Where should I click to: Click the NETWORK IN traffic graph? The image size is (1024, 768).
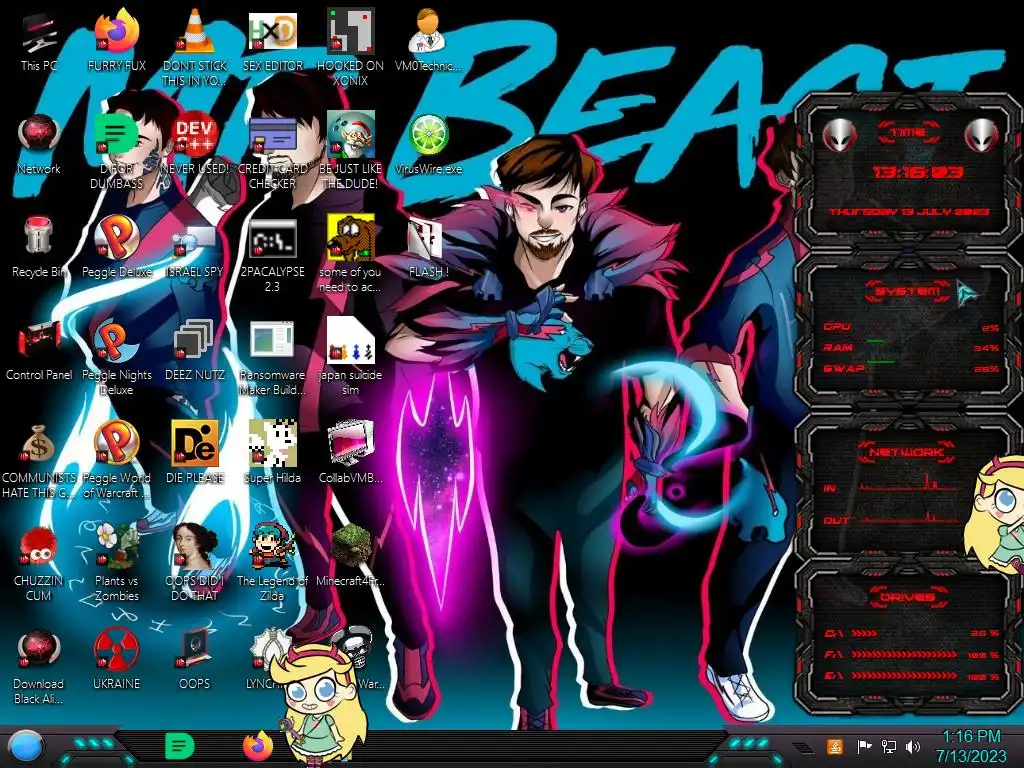(910, 484)
